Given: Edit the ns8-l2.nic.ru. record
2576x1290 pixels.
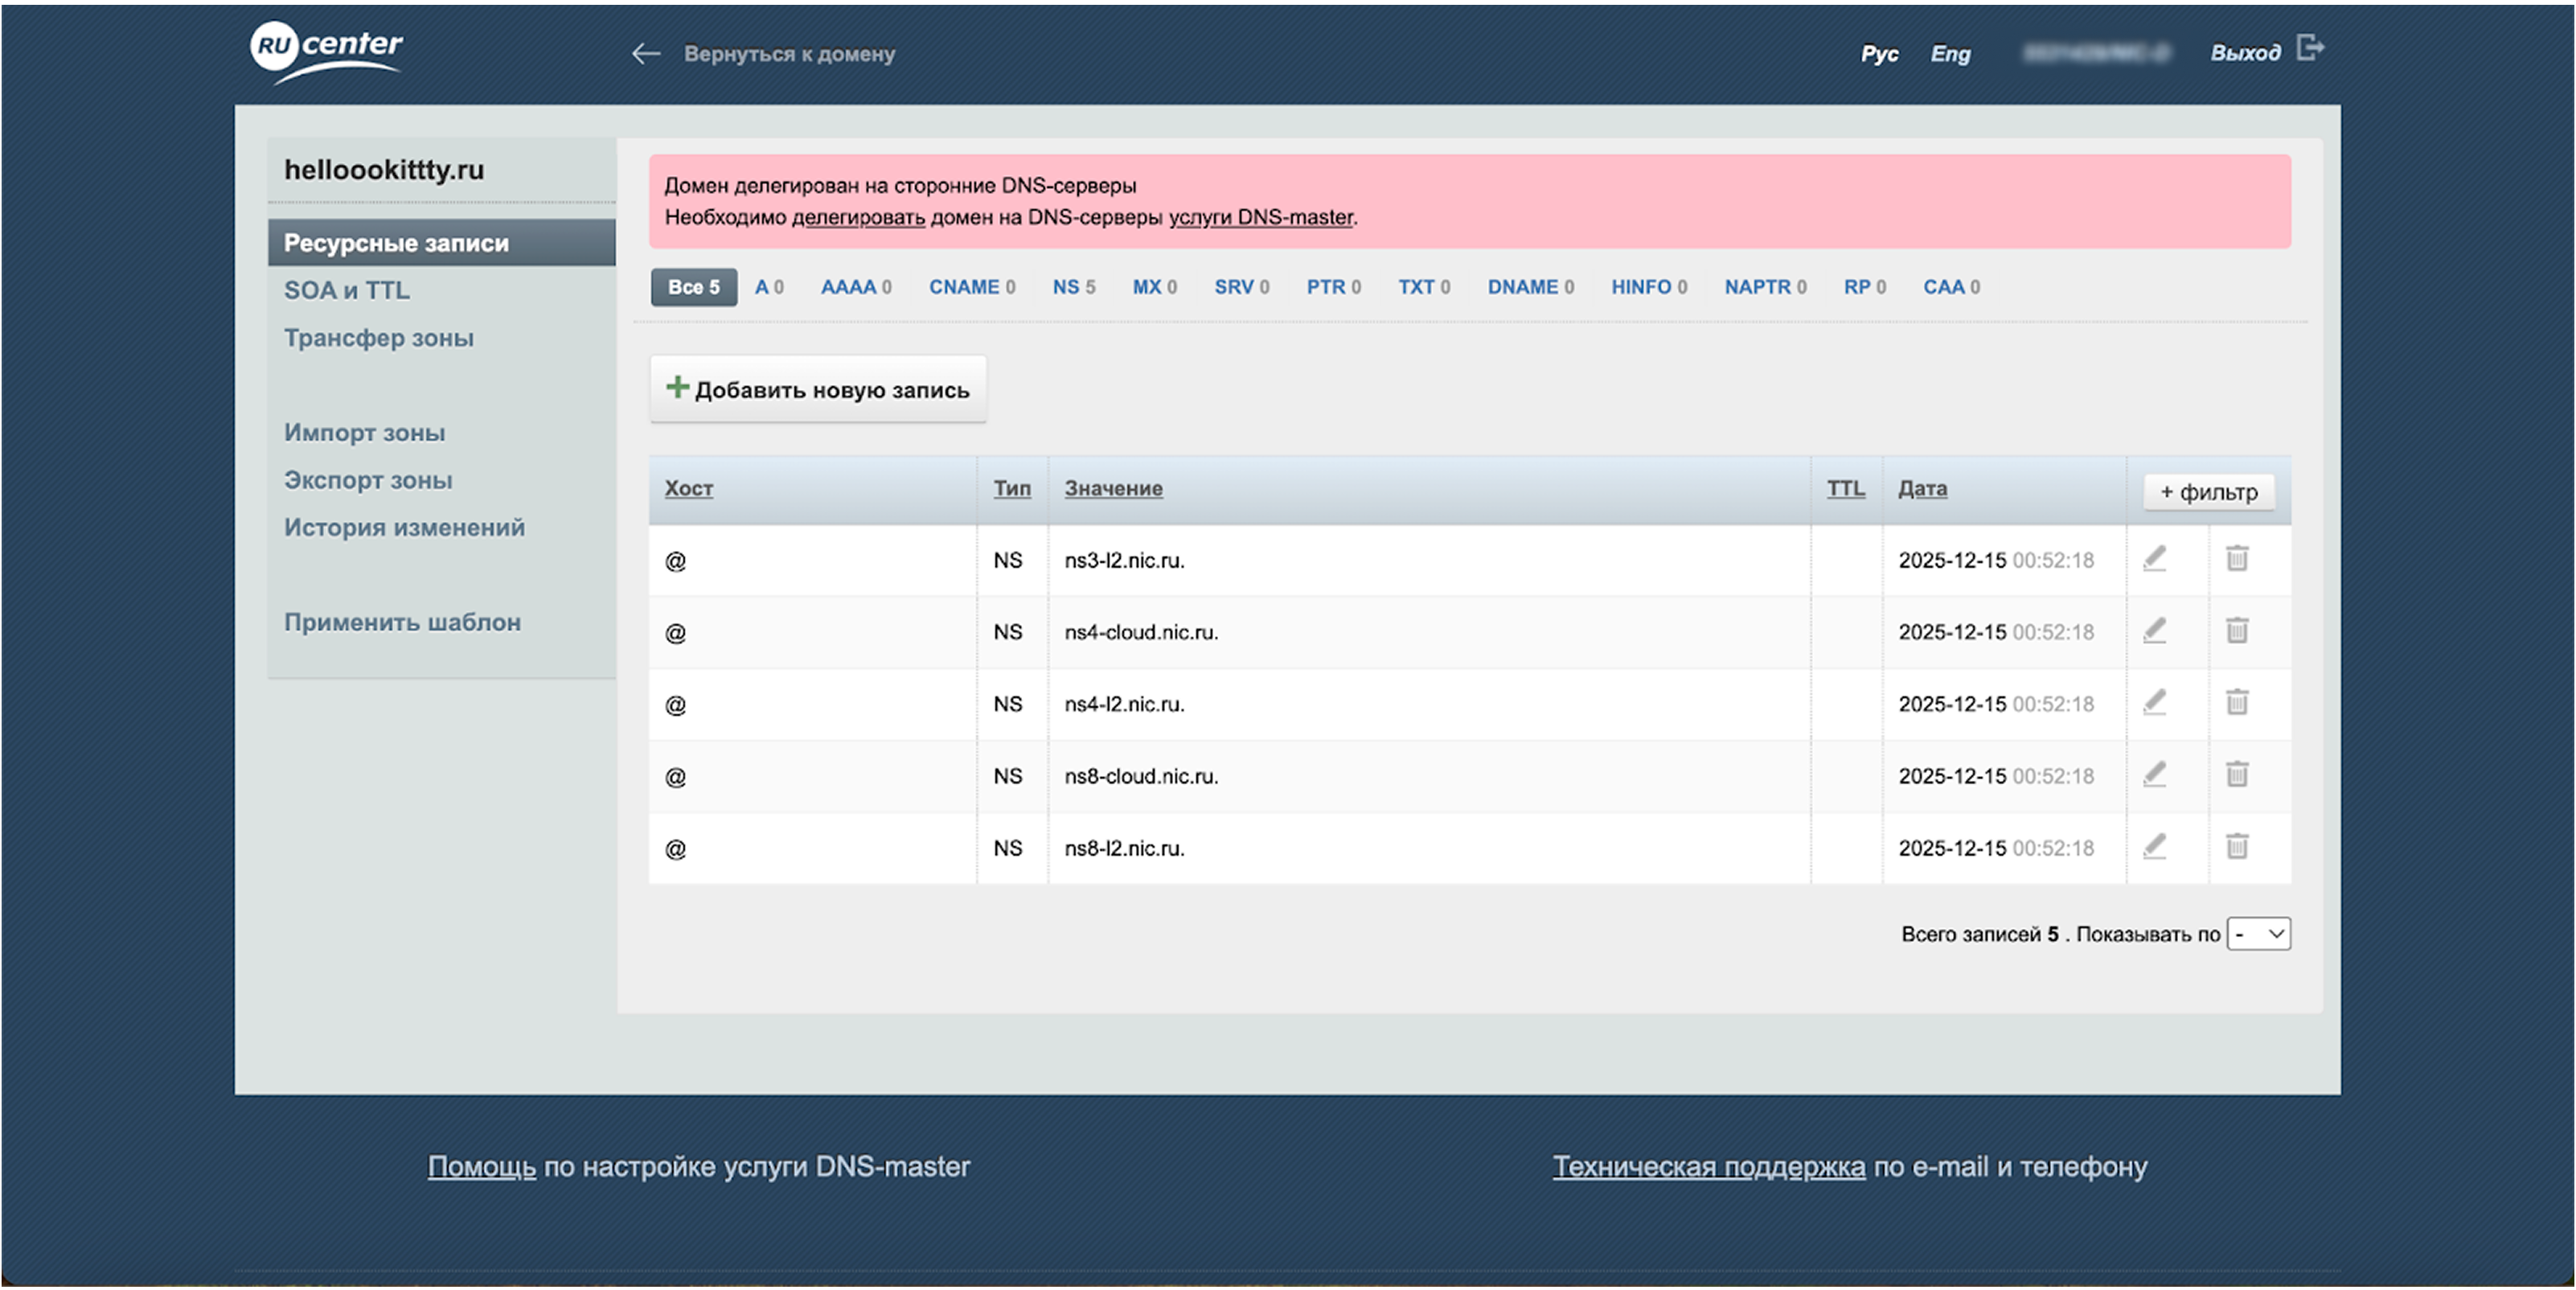Looking at the screenshot, I should coord(2155,847).
